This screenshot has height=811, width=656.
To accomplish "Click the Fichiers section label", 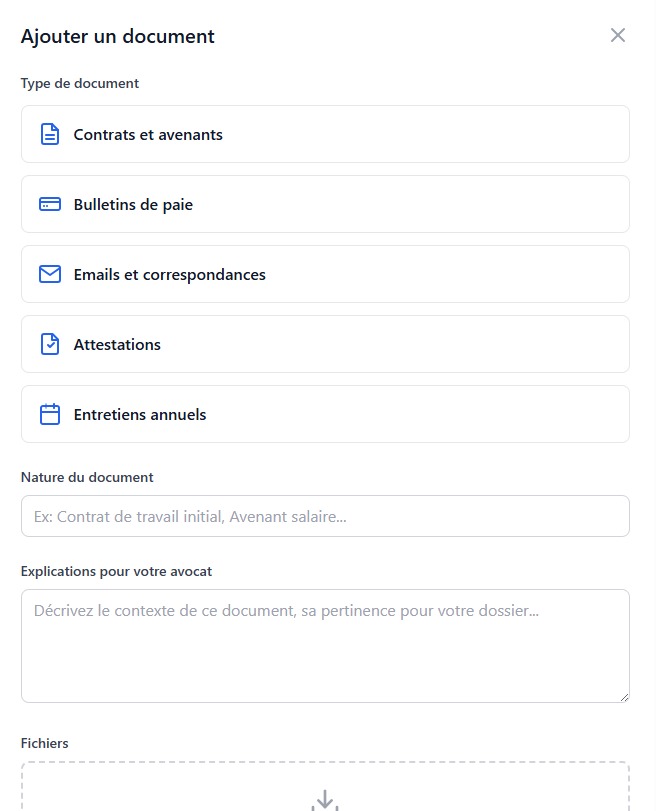I will click(45, 743).
